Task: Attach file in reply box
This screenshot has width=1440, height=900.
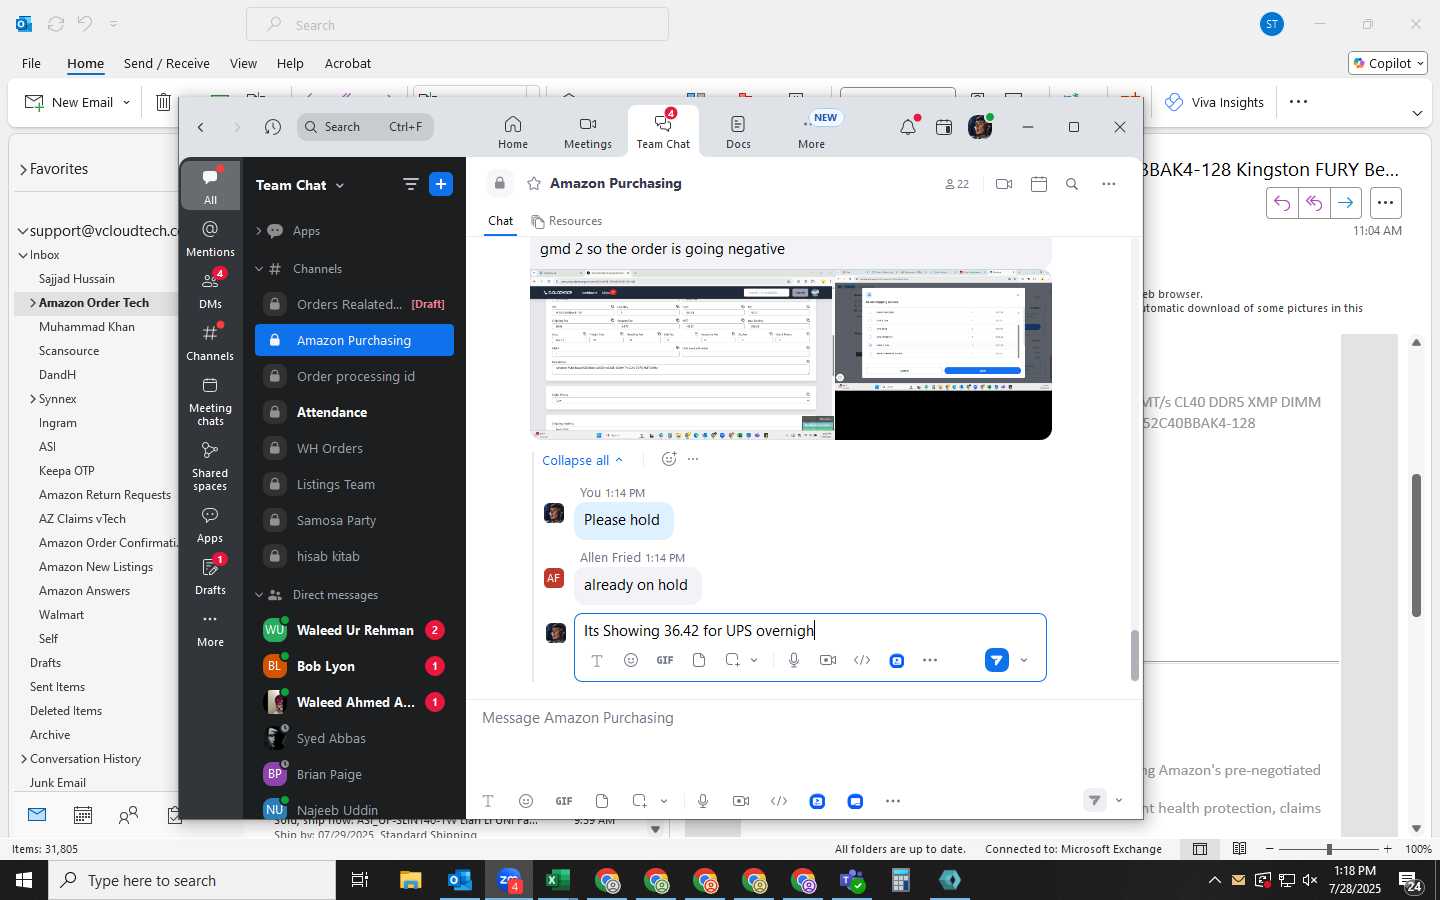Action: [699, 660]
